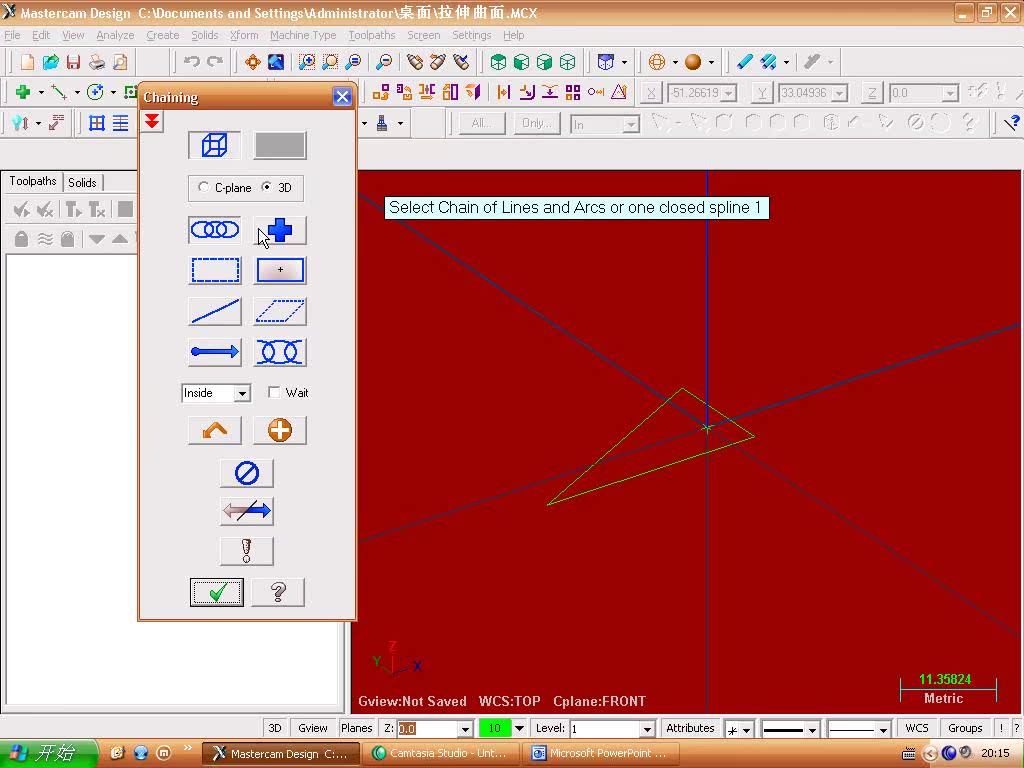Click the orange Last chain arrow icon

click(215, 430)
